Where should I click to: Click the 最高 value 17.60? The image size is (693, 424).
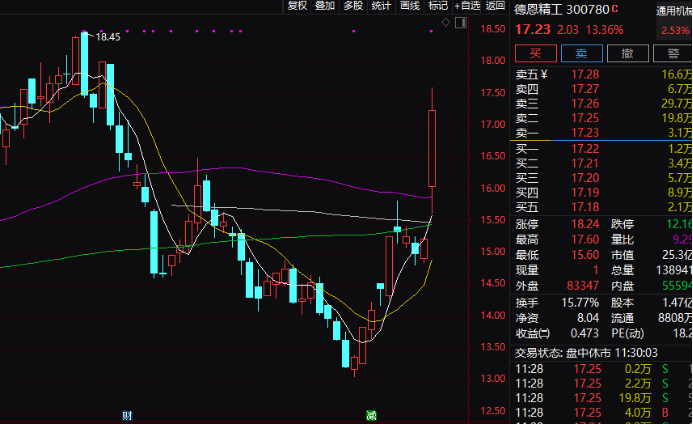(x=585, y=240)
